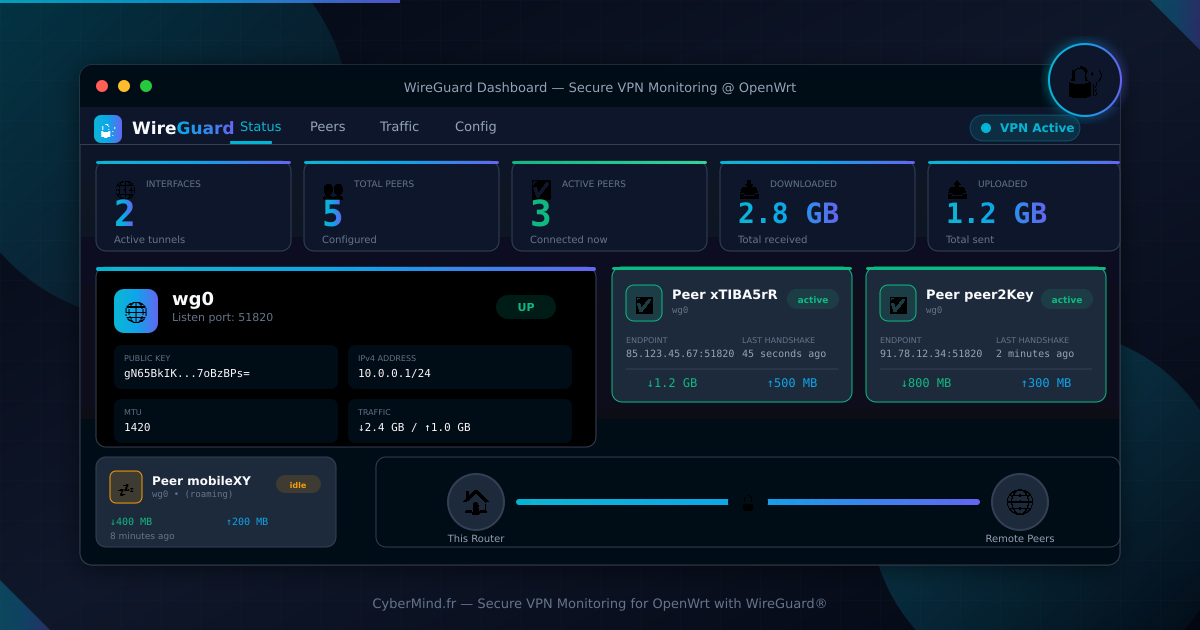Click the WireGuard shield logo icon

pos(107,128)
